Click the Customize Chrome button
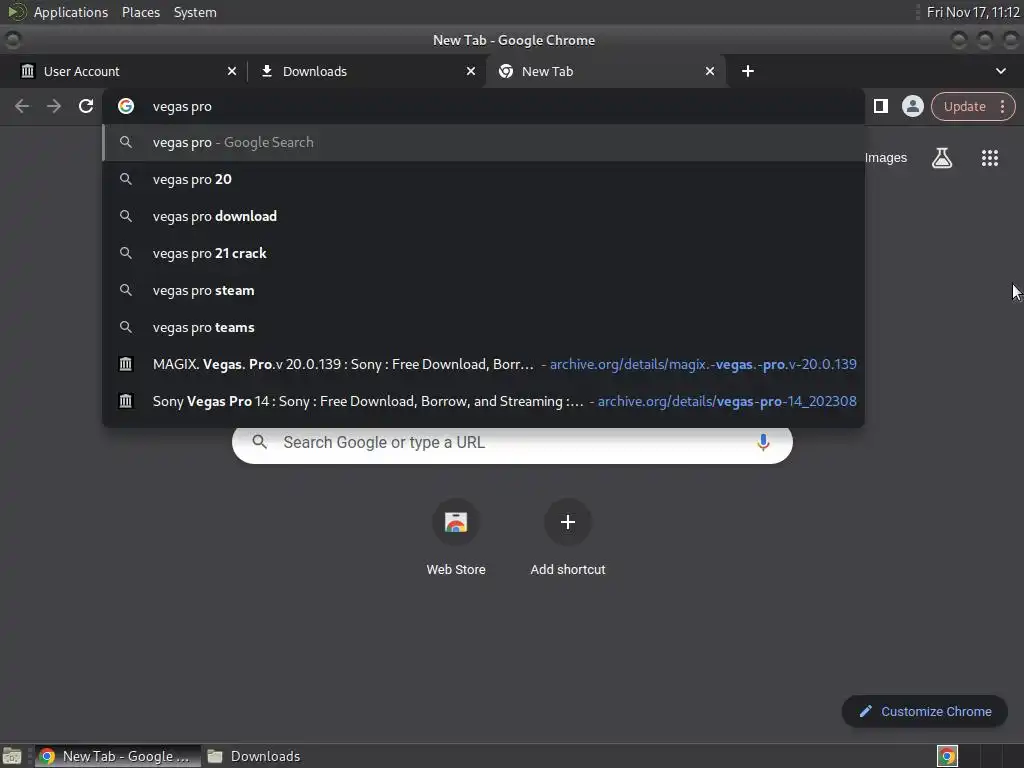Viewport: 1024px width, 768px height. [x=924, y=711]
